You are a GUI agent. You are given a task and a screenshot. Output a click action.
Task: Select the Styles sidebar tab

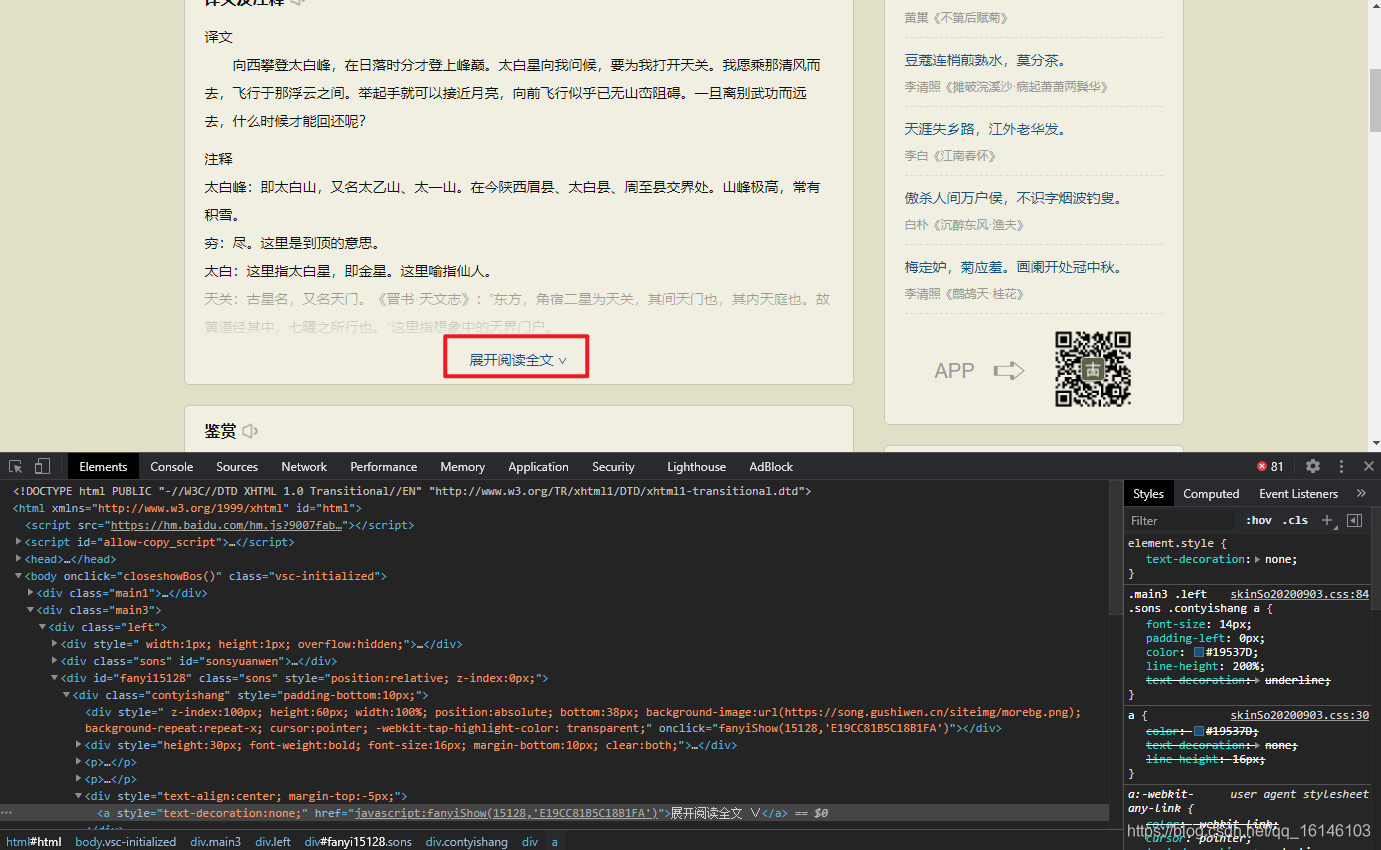1148,493
